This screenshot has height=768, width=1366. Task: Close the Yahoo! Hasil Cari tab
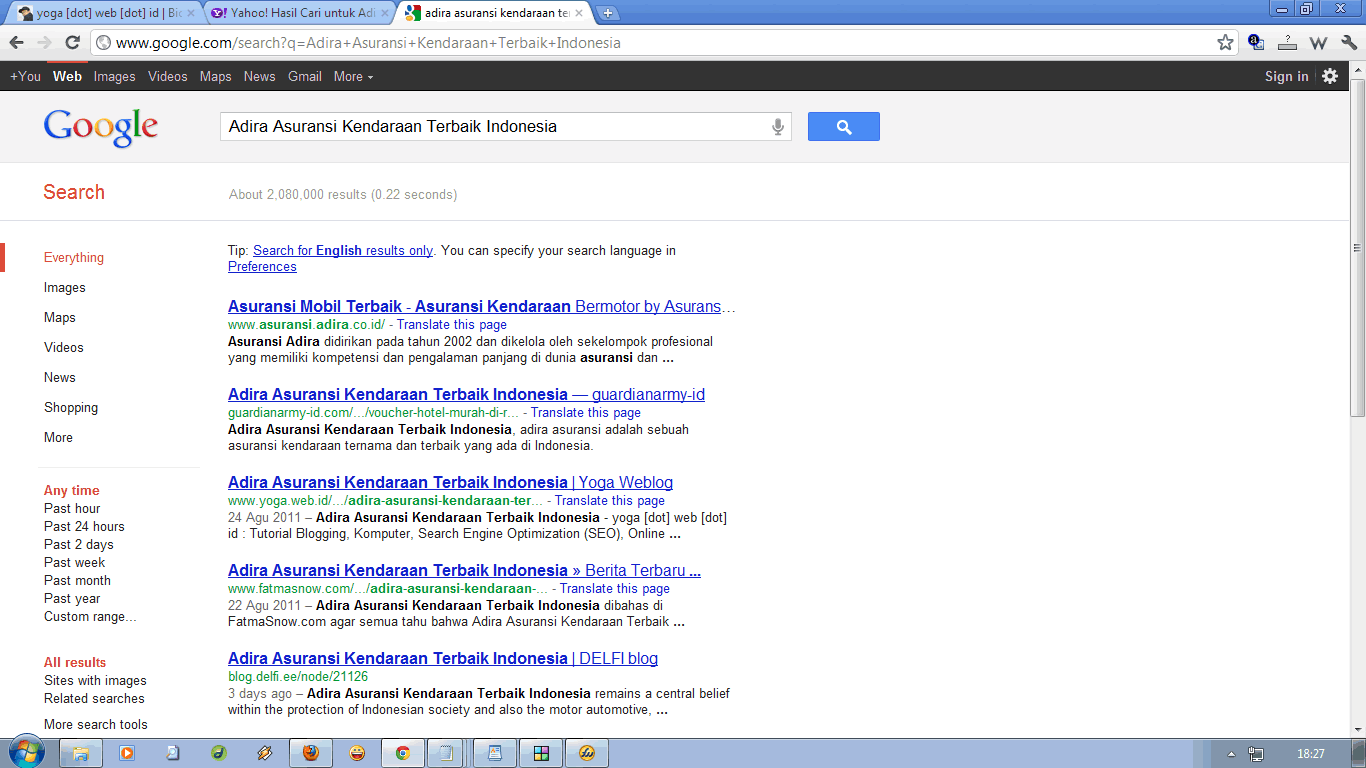point(384,13)
